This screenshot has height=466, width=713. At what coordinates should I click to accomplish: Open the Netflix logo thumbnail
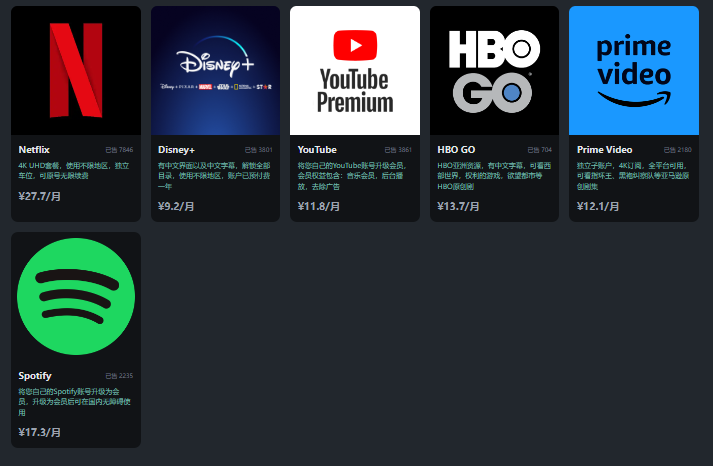(x=76, y=70)
